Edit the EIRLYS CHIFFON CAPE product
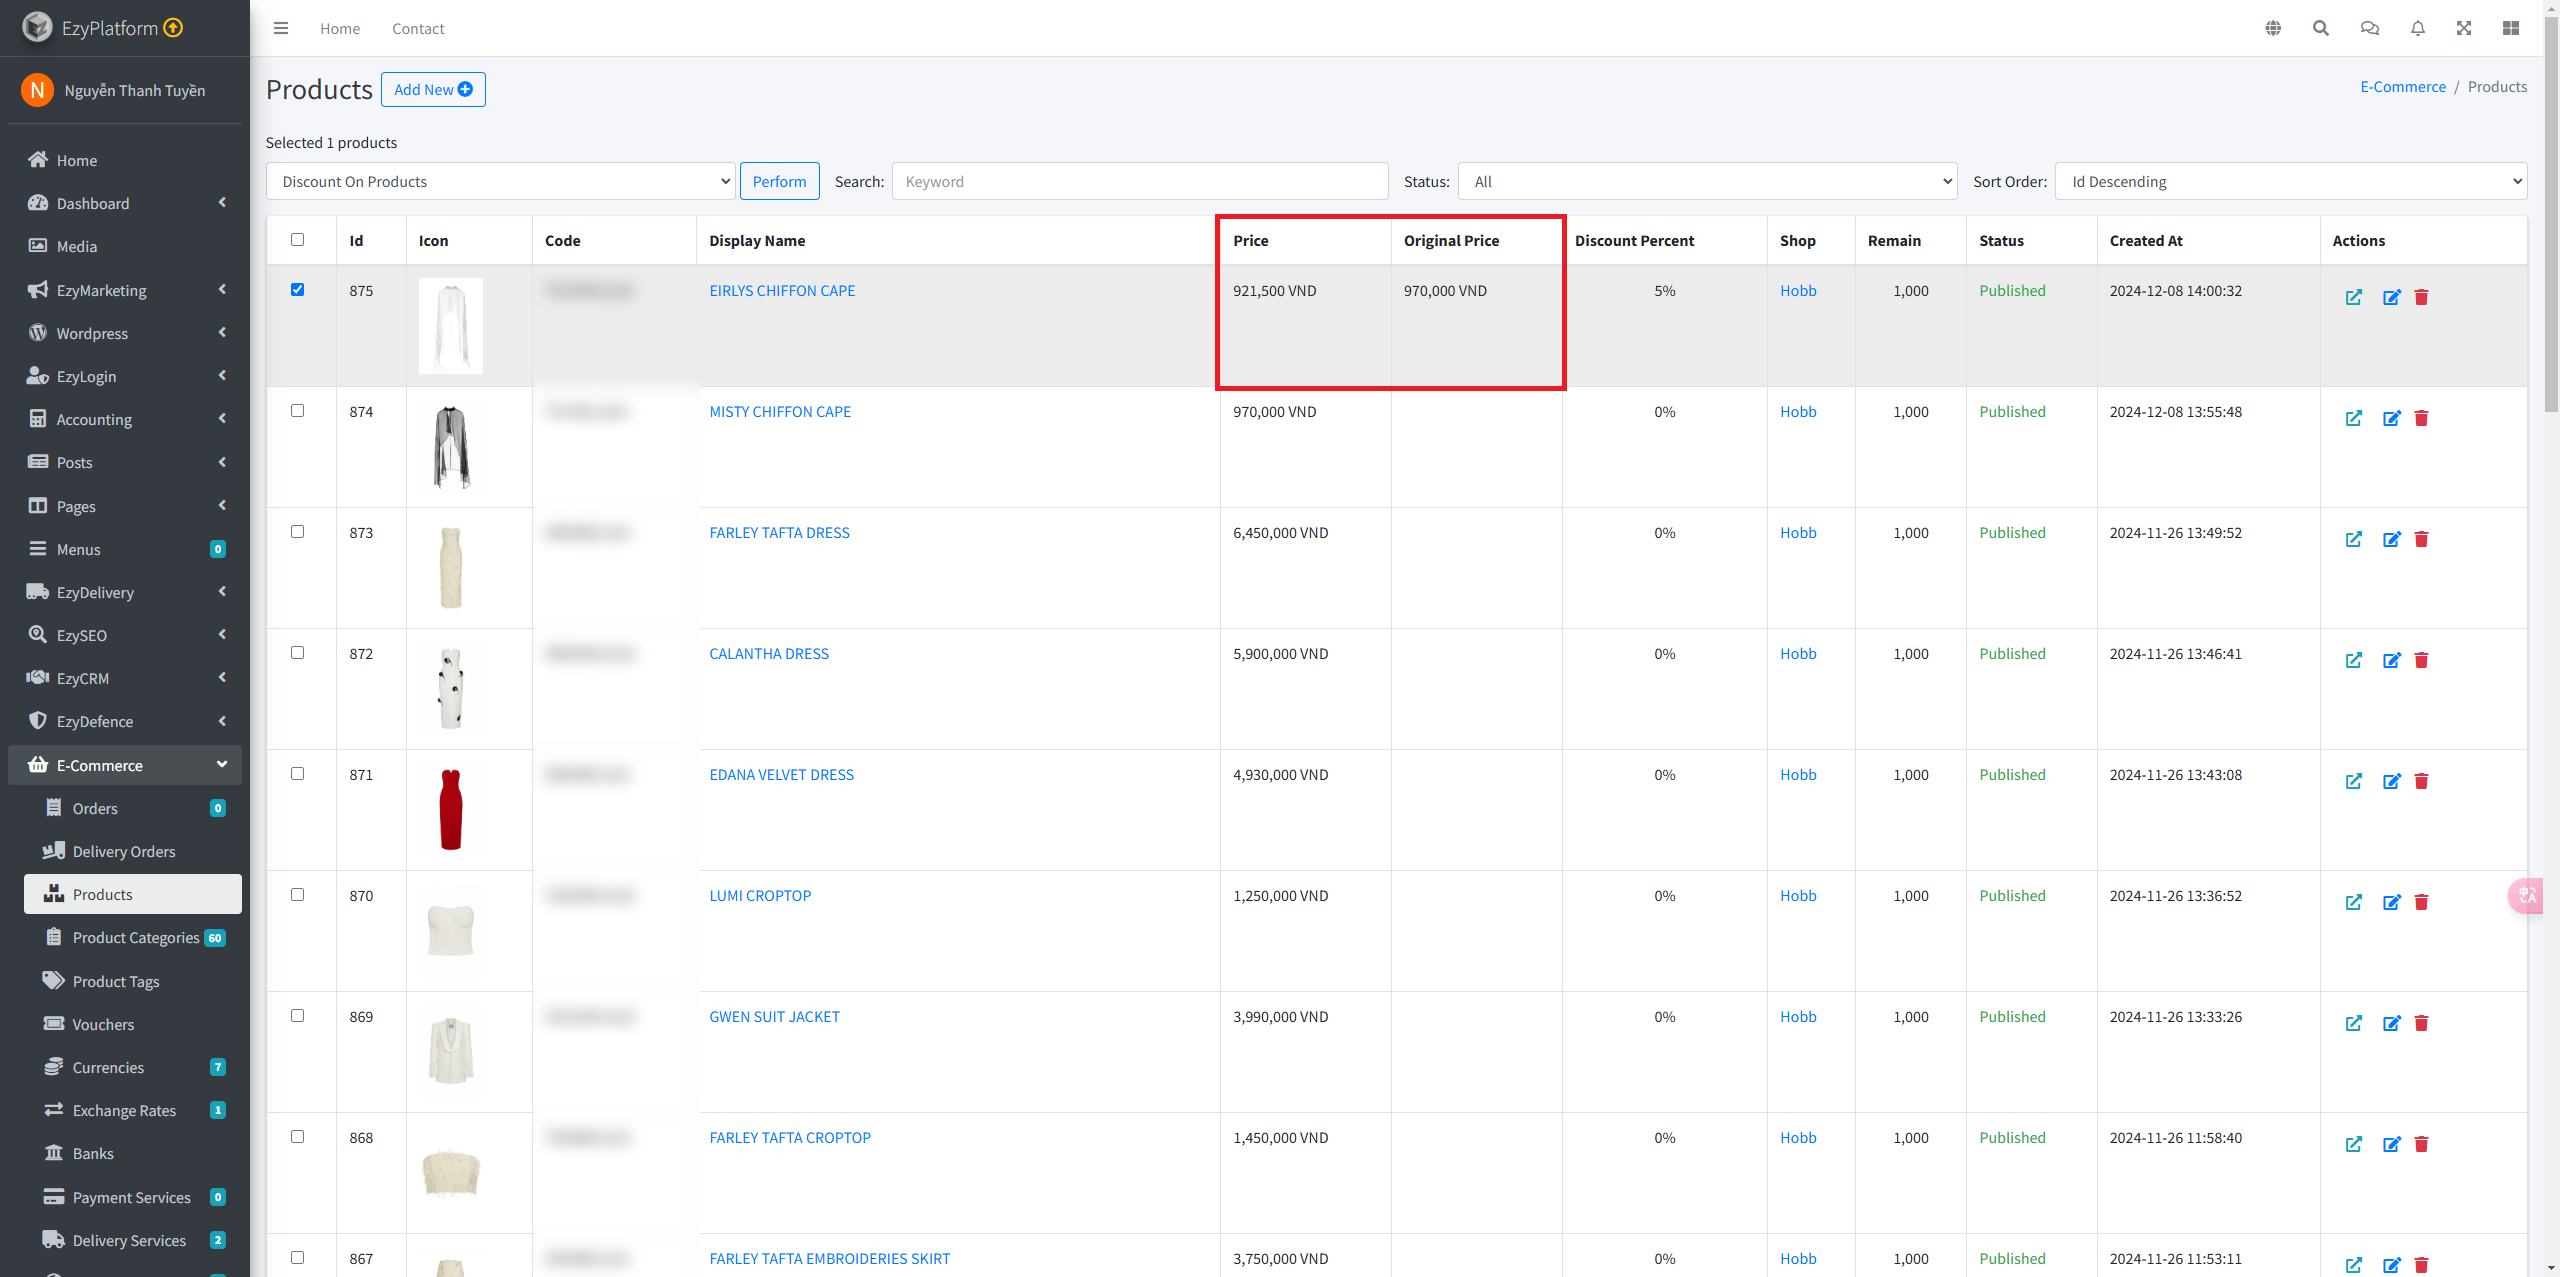The height and width of the screenshot is (1277, 2560). [x=2392, y=297]
